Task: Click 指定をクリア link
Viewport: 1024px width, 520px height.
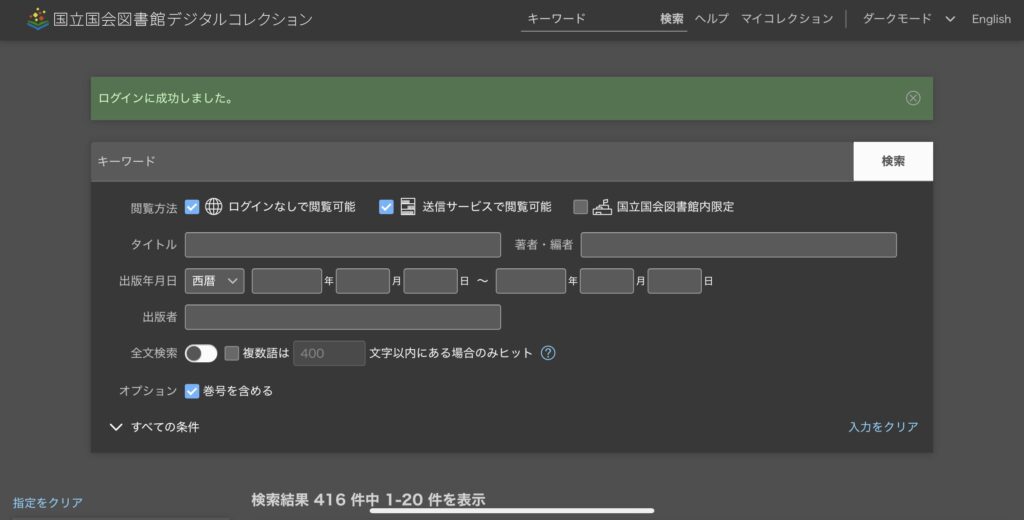Action: pos(48,502)
